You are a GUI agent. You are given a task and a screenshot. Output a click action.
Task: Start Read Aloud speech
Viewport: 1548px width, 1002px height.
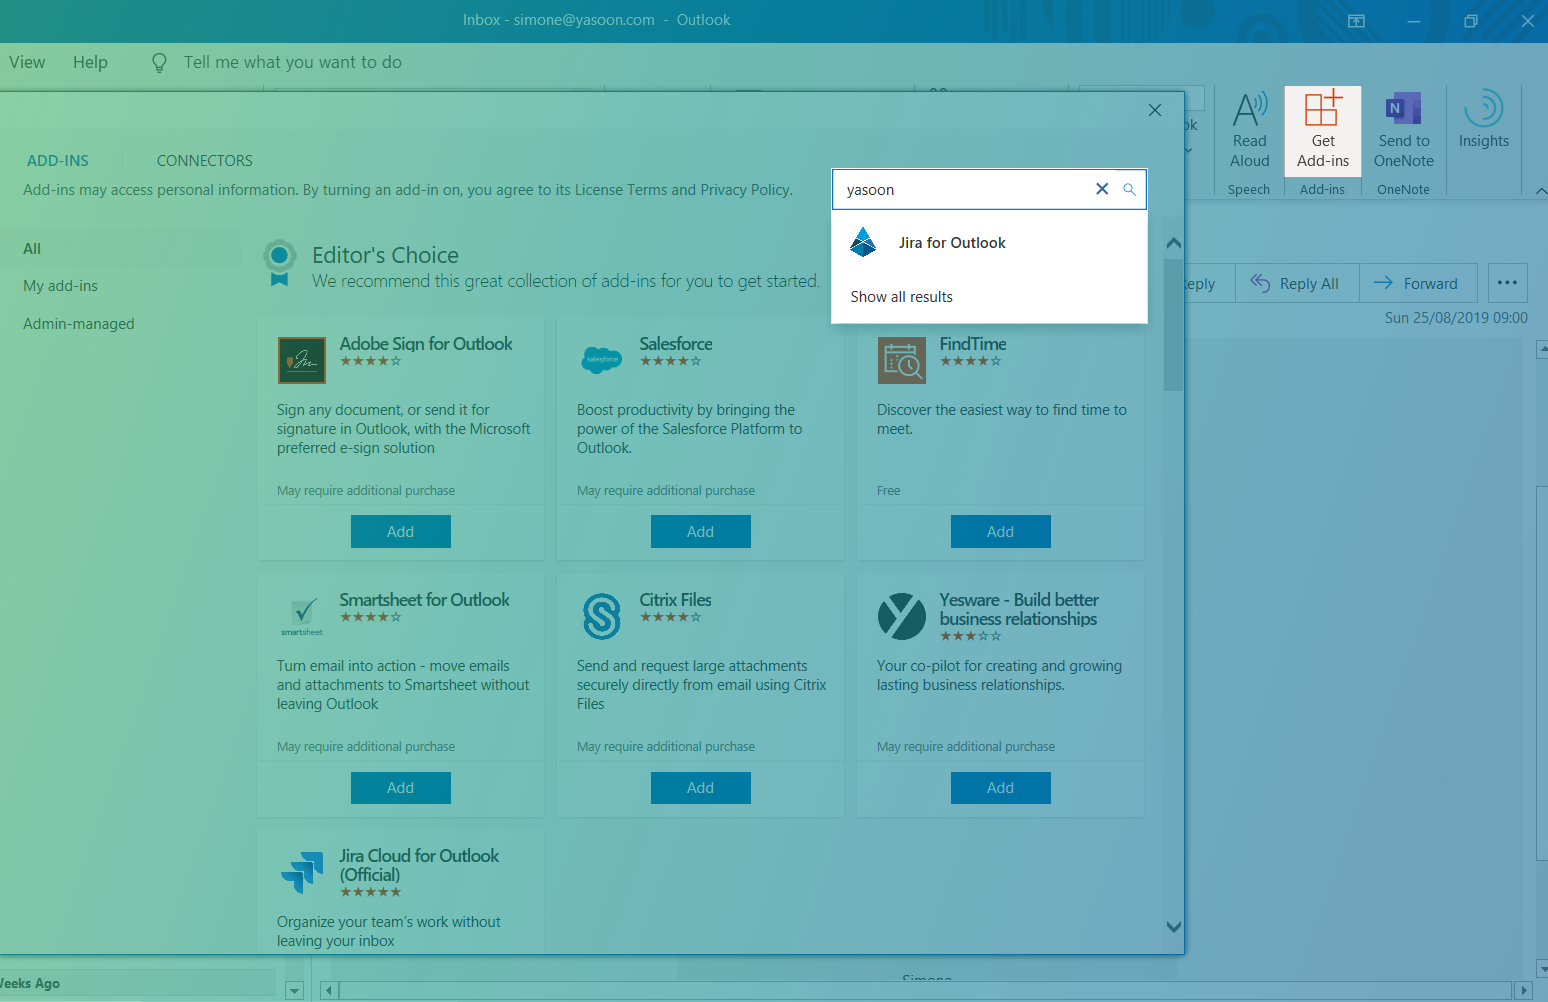1249,130
